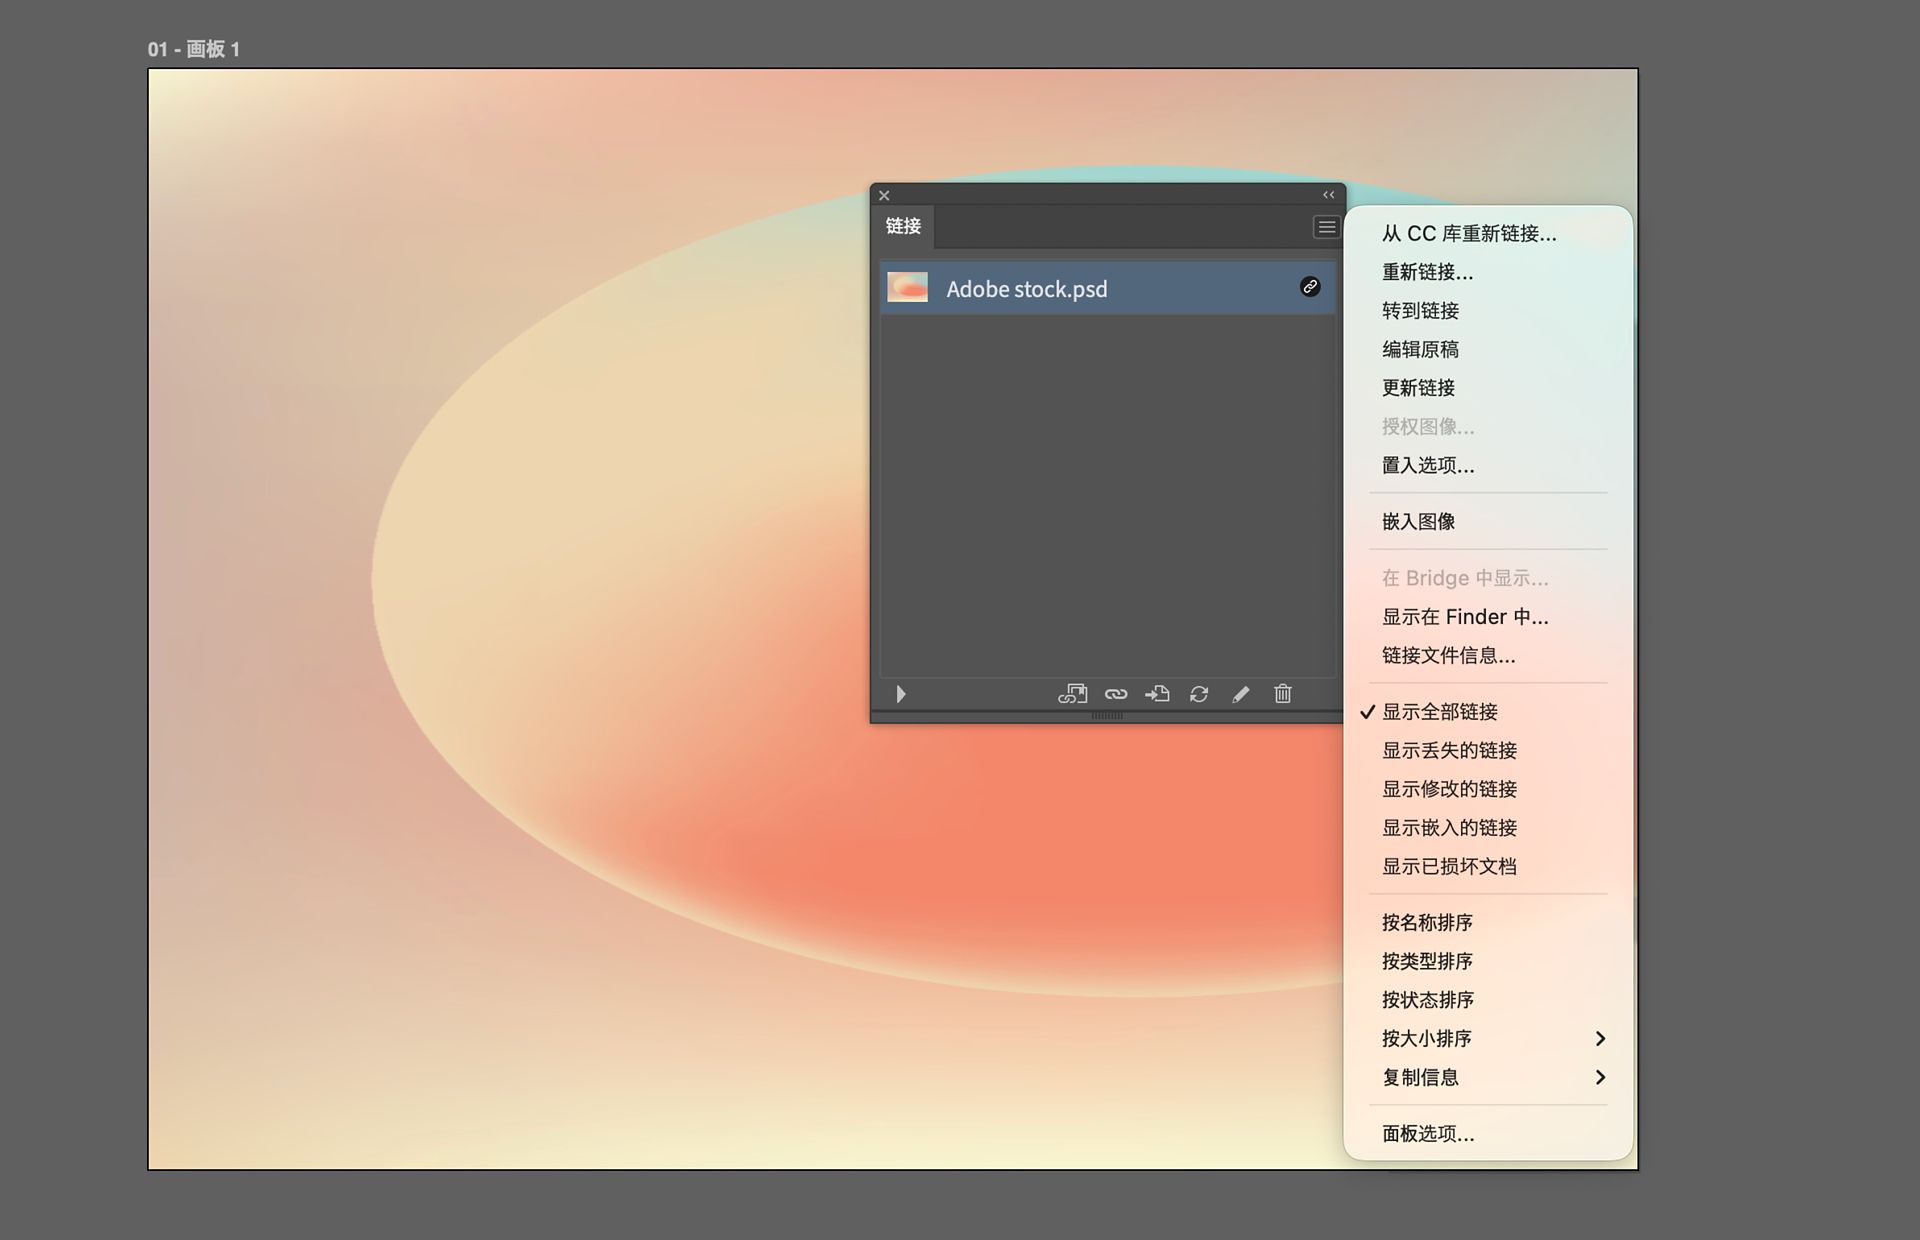This screenshot has width=1920, height=1240.
Task: Choose 编辑原稿 from the menu
Action: 1488,349
